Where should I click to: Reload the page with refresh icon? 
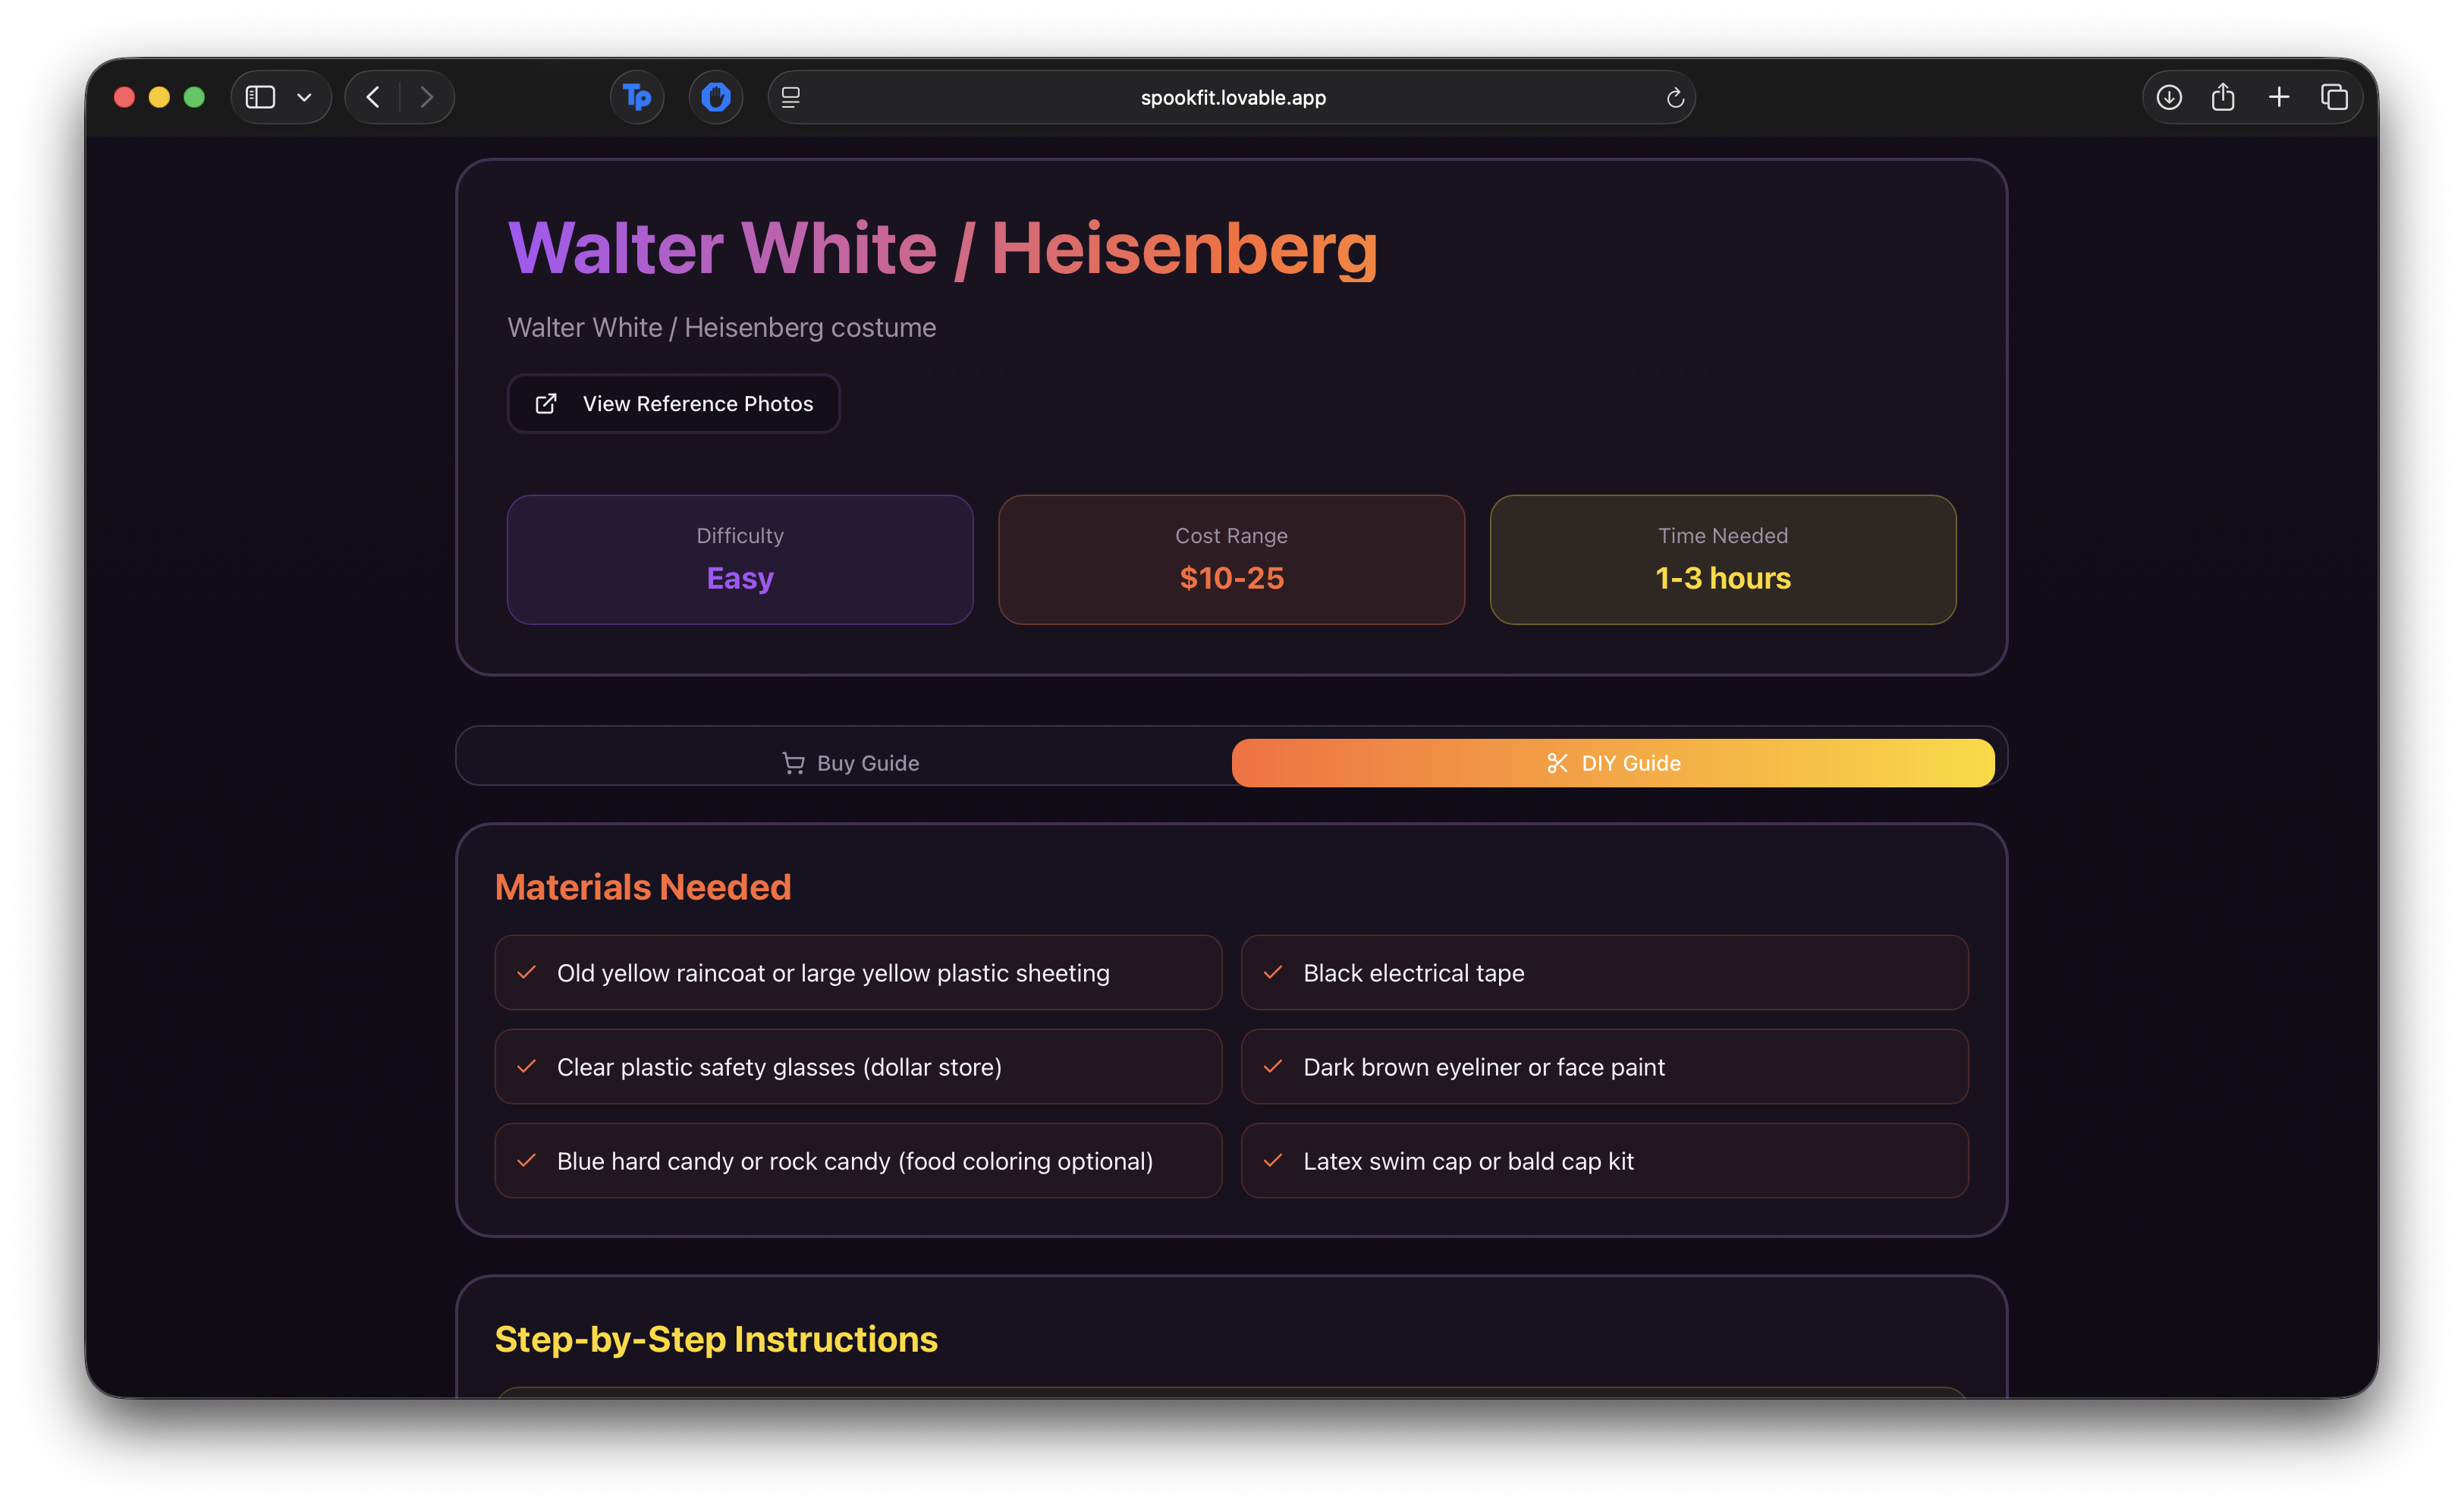[x=1675, y=98]
